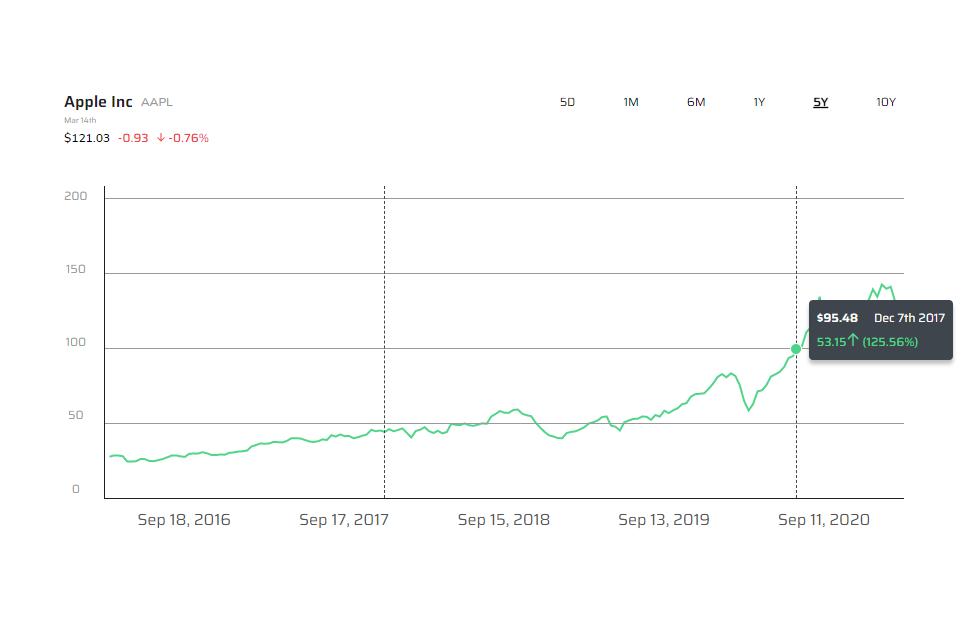This screenshot has width=977, height=618.
Task: Select the 5D time range
Action: 567,102
